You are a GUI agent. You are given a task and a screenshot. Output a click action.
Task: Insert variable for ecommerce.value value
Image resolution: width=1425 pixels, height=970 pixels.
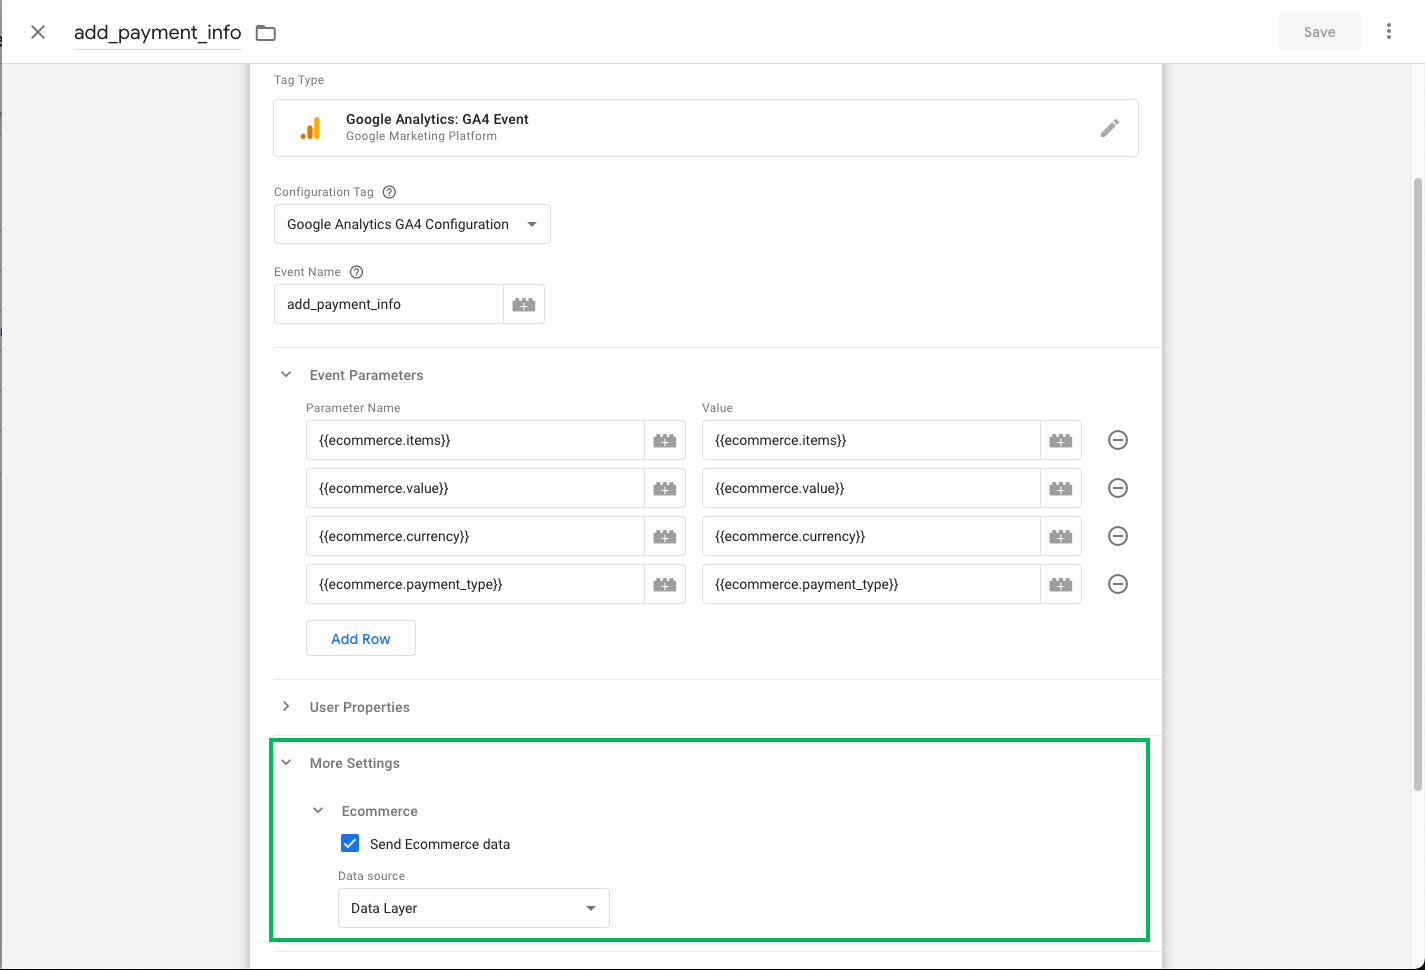(x=1061, y=488)
